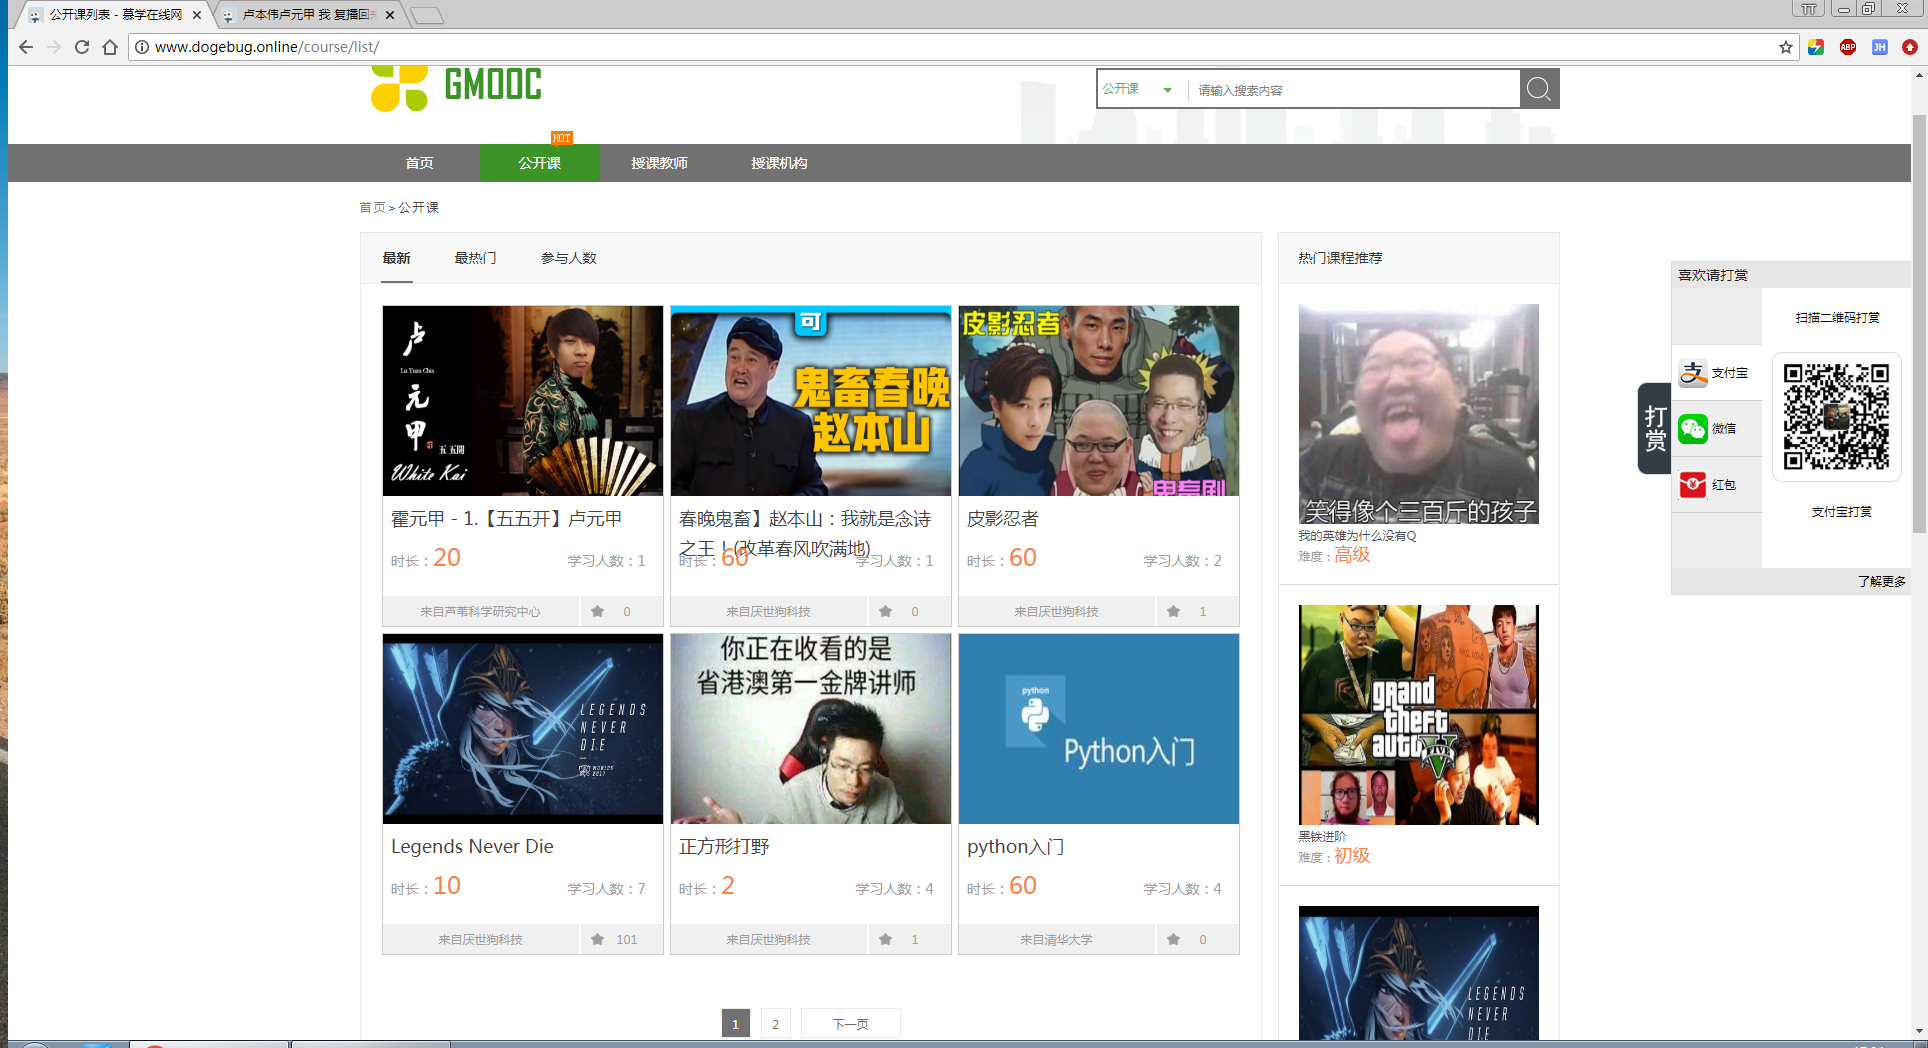Click 首页 breadcrumb link
This screenshot has width=1928, height=1048.
[x=372, y=207]
